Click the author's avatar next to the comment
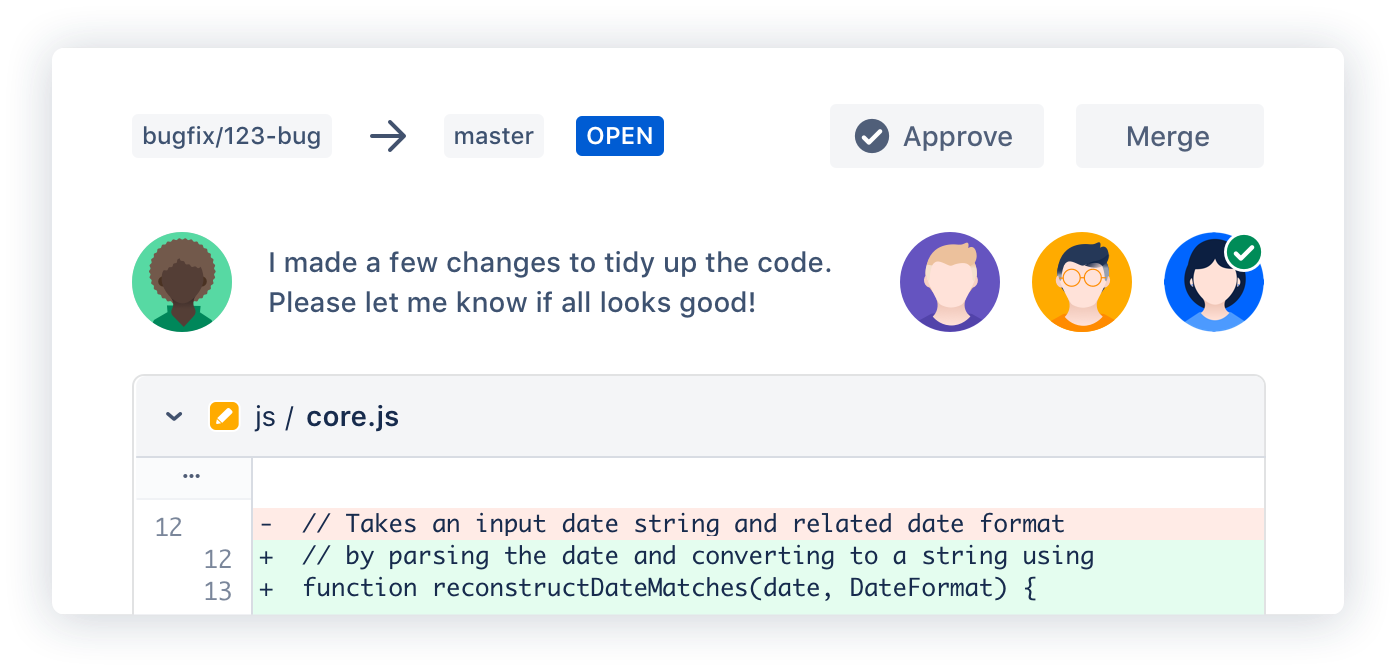This screenshot has height=670, width=1396. 182,281
